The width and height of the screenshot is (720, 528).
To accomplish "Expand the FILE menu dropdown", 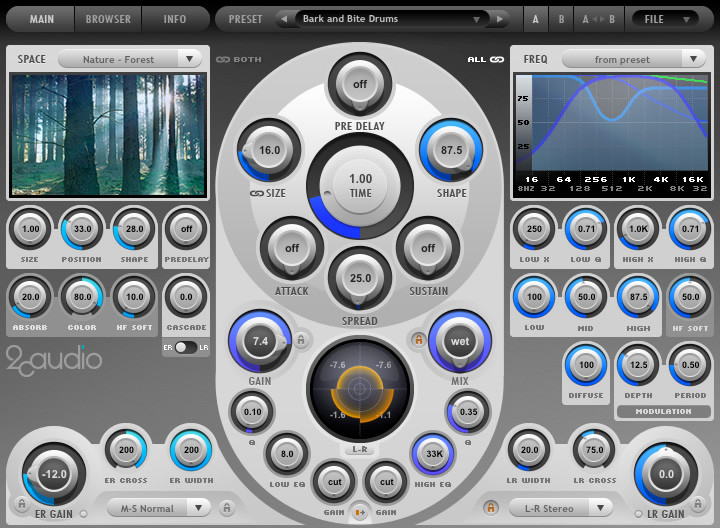I will tap(665, 19).
